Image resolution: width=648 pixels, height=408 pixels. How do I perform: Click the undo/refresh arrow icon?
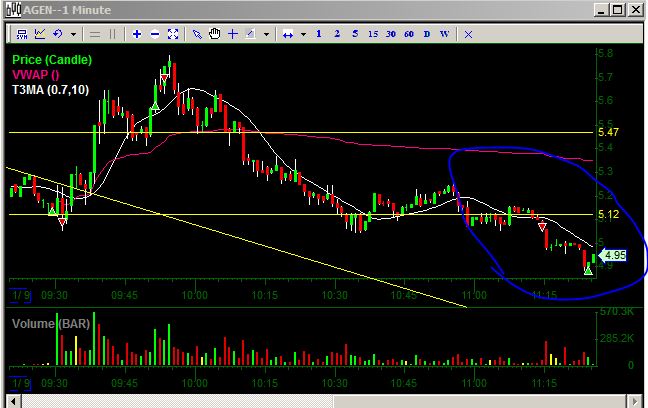[57, 34]
